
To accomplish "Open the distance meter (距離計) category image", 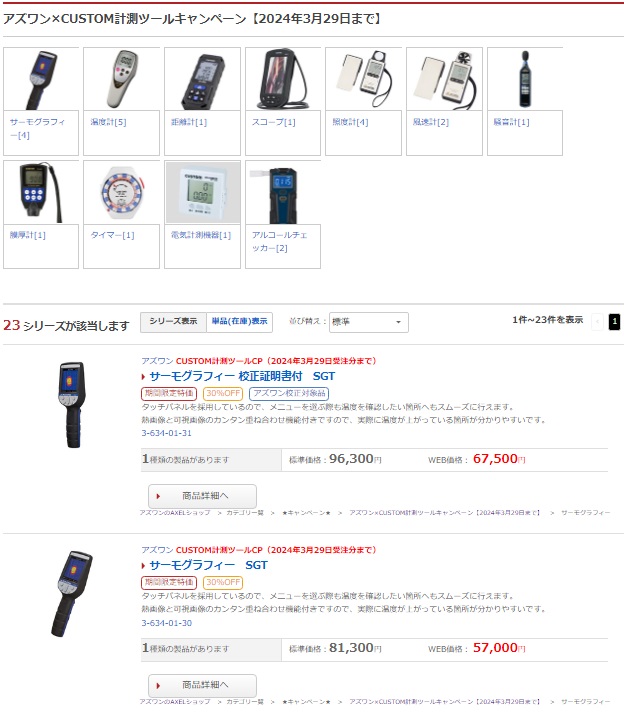I will [x=202, y=79].
